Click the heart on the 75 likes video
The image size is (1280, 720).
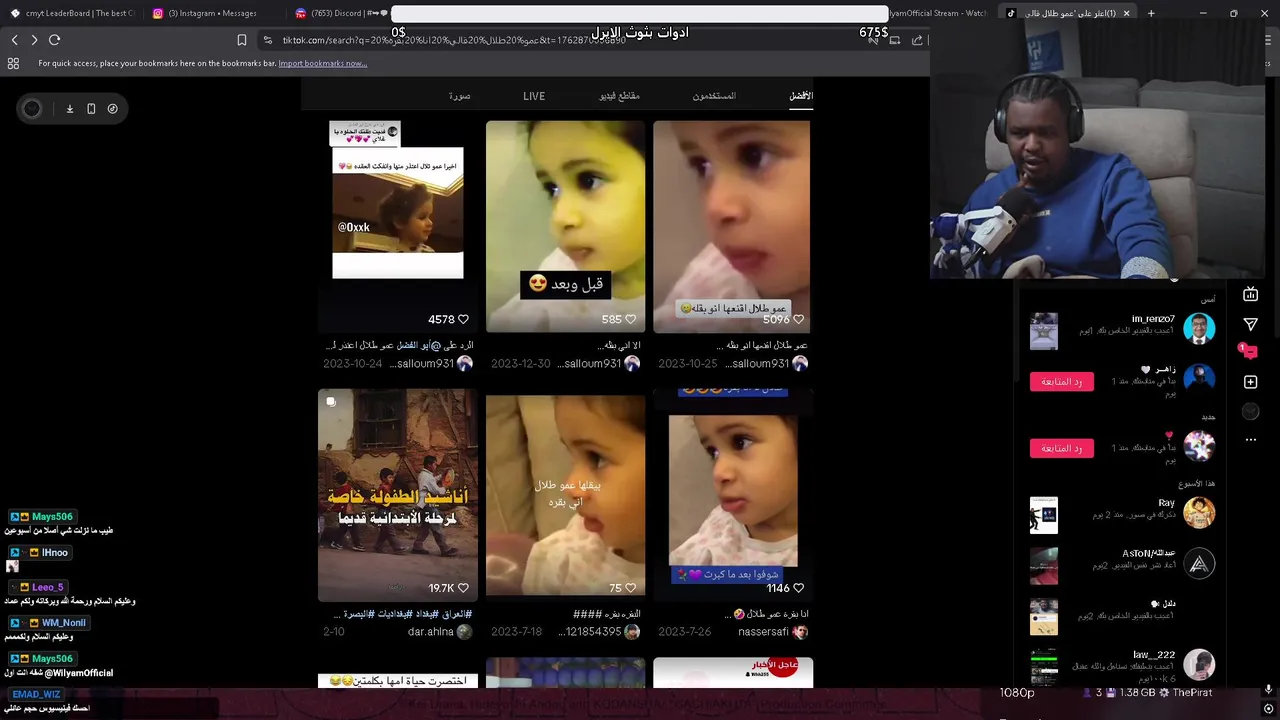[x=630, y=589]
